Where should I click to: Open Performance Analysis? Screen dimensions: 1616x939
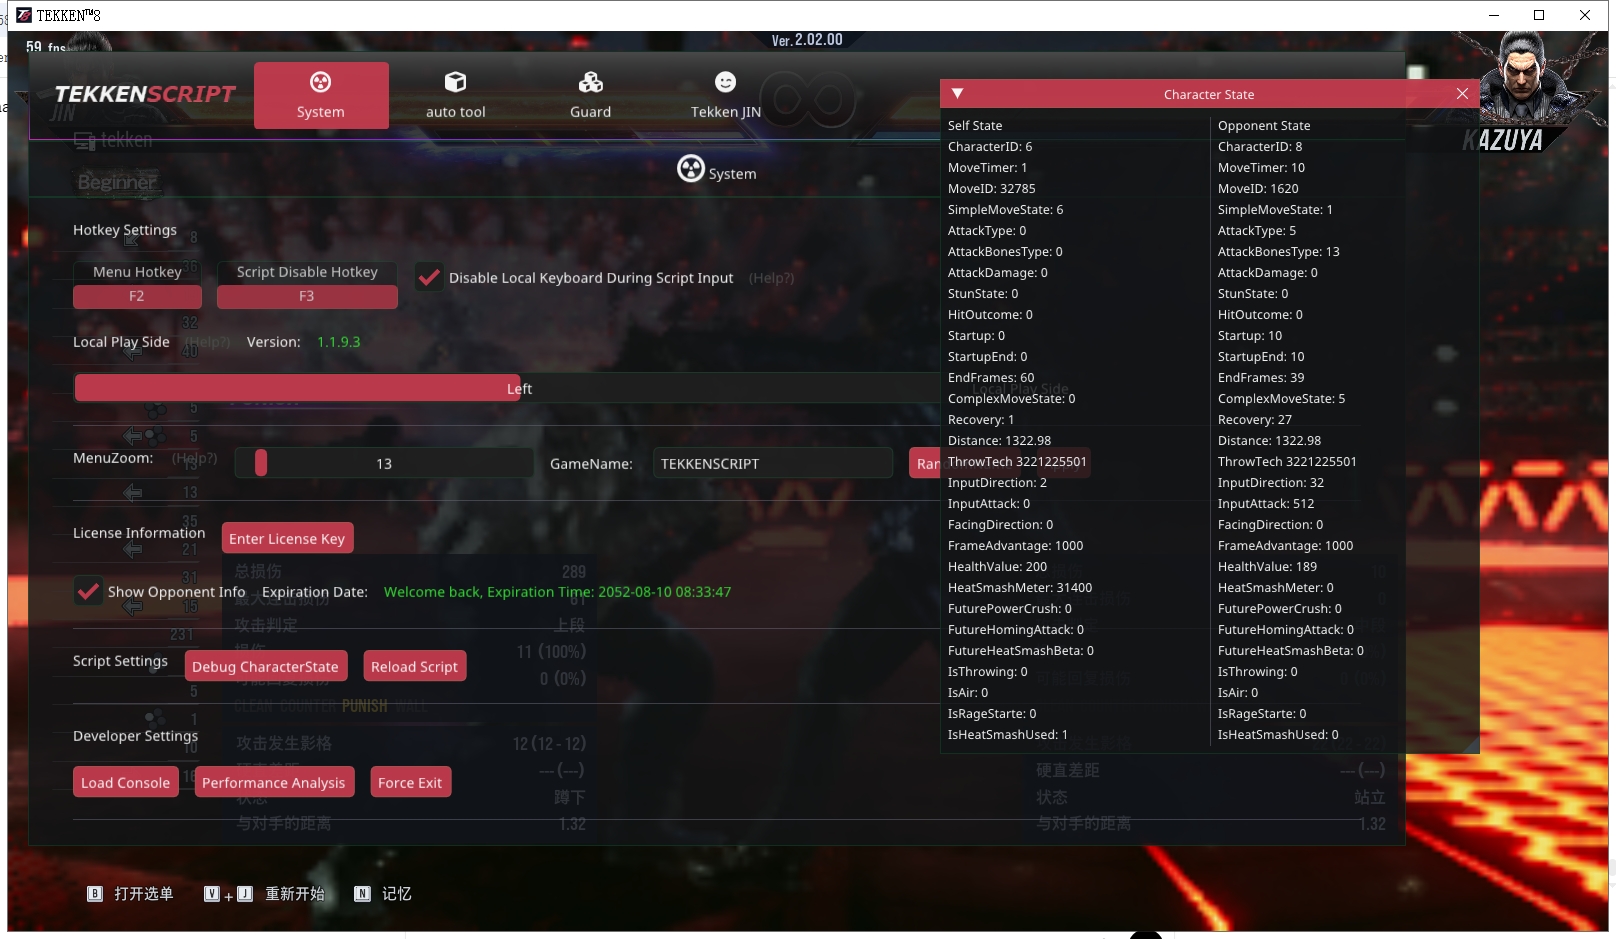click(x=273, y=782)
